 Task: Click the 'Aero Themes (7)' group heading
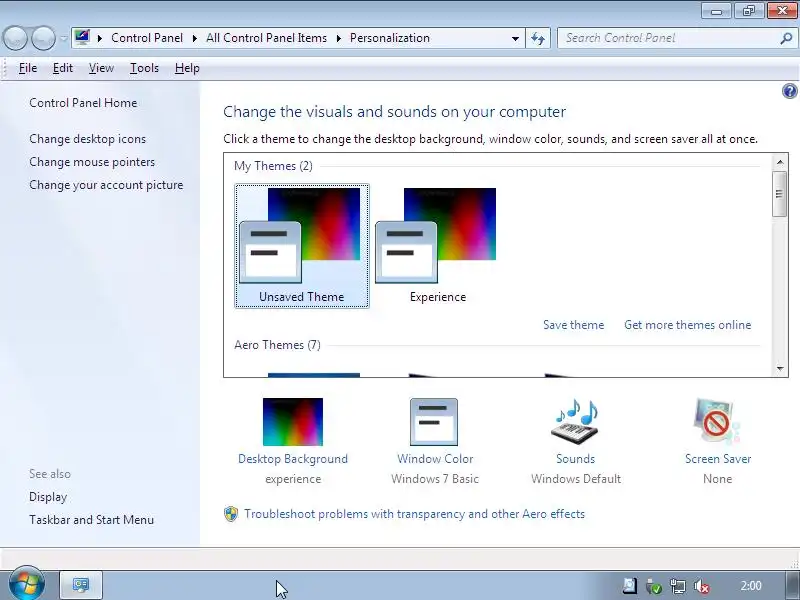pyautogui.click(x=277, y=345)
